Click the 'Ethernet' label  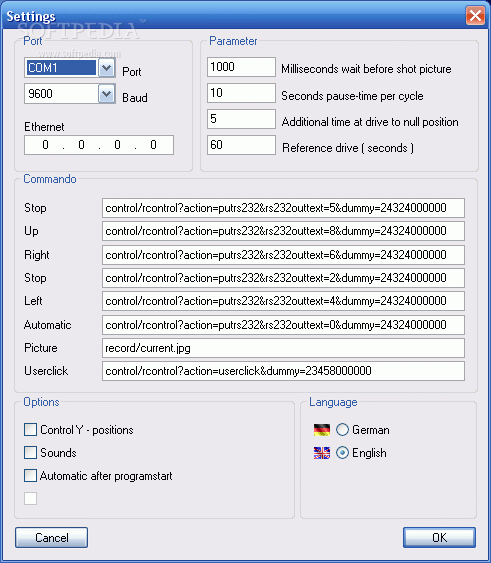point(44,127)
